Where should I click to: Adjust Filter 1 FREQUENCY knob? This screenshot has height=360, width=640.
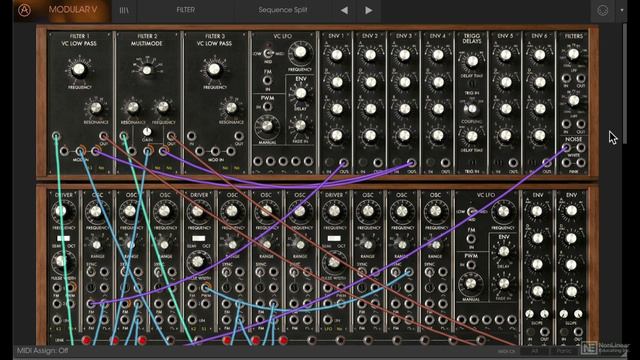click(x=79, y=70)
